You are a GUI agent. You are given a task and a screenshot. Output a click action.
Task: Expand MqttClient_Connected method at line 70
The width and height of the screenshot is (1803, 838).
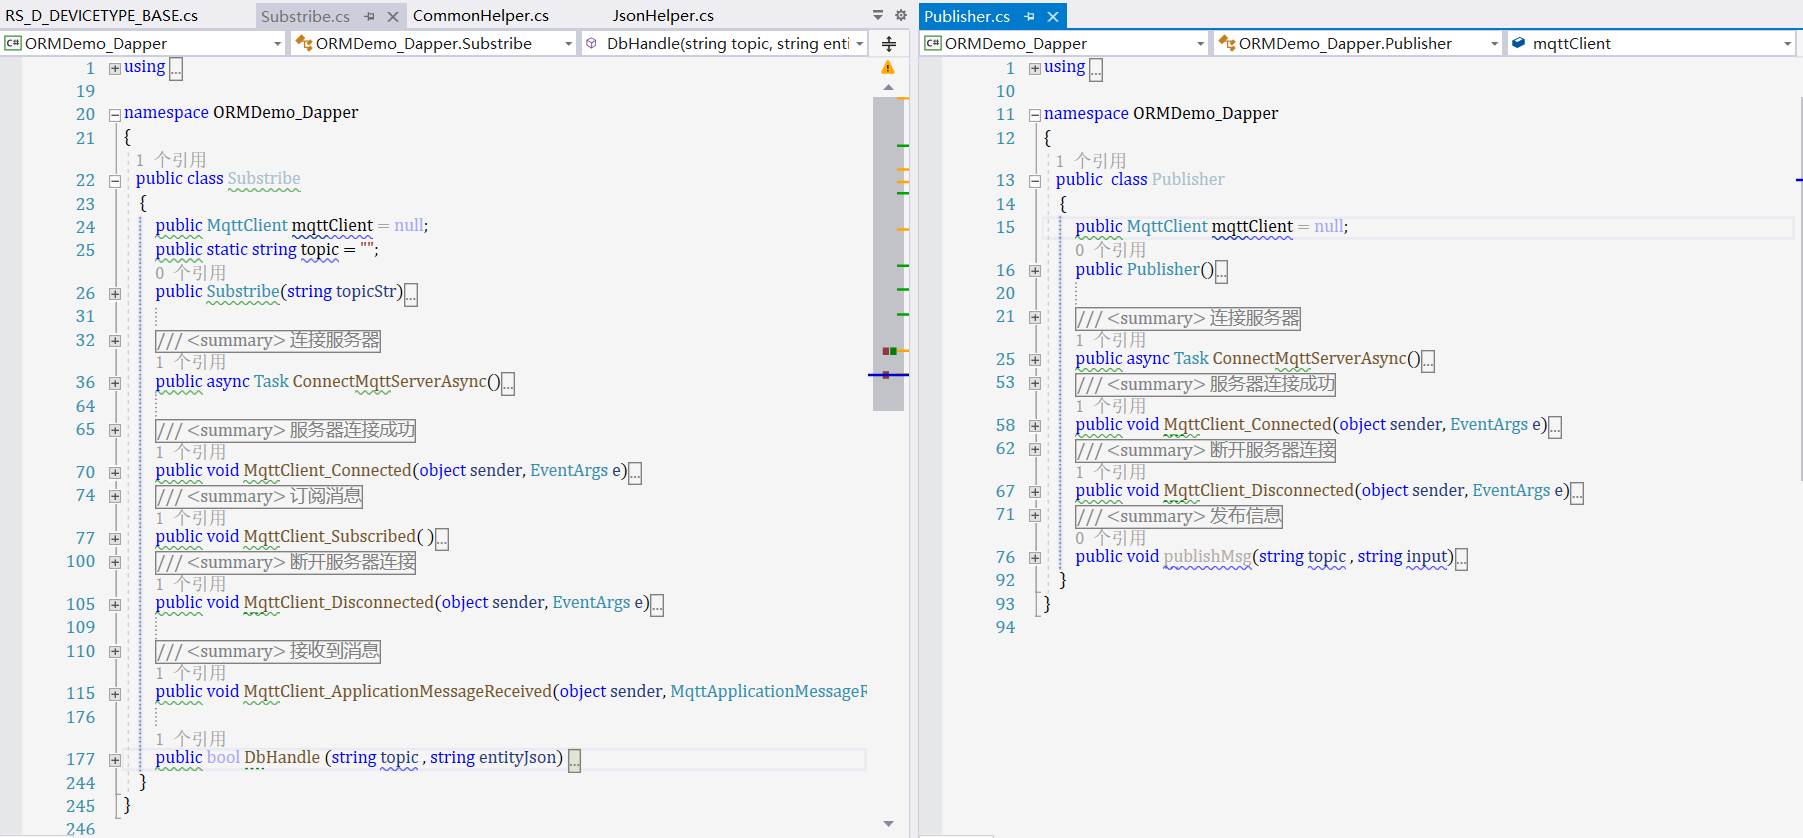[x=115, y=473]
